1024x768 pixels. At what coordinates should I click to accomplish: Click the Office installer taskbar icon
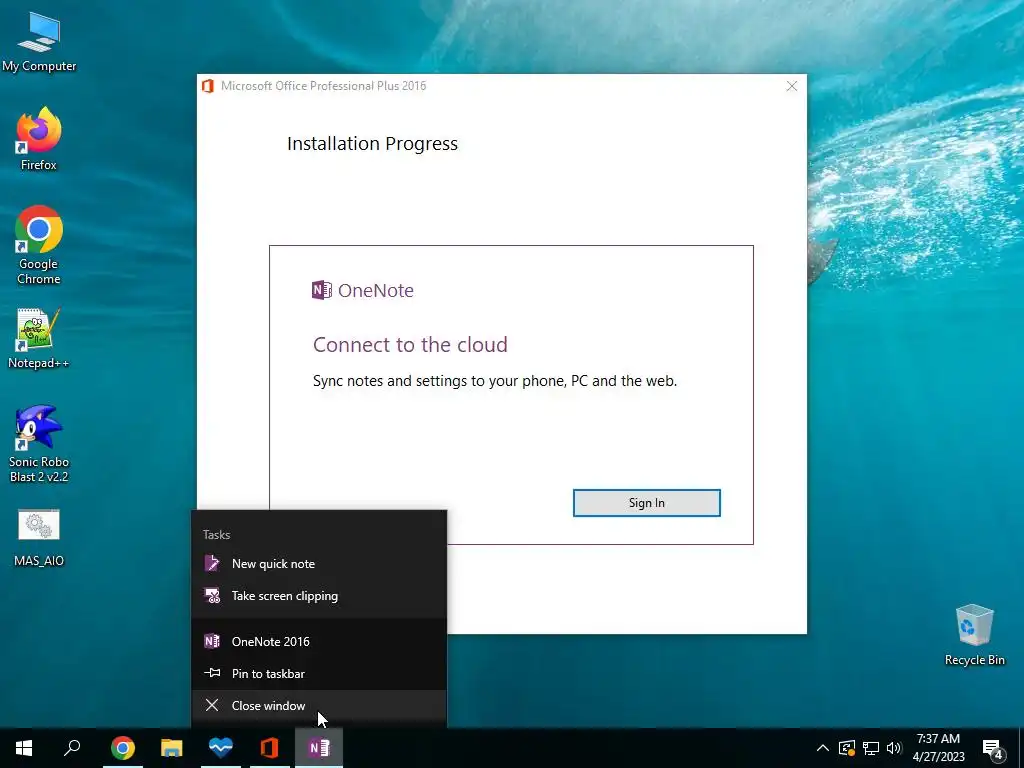(270, 748)
